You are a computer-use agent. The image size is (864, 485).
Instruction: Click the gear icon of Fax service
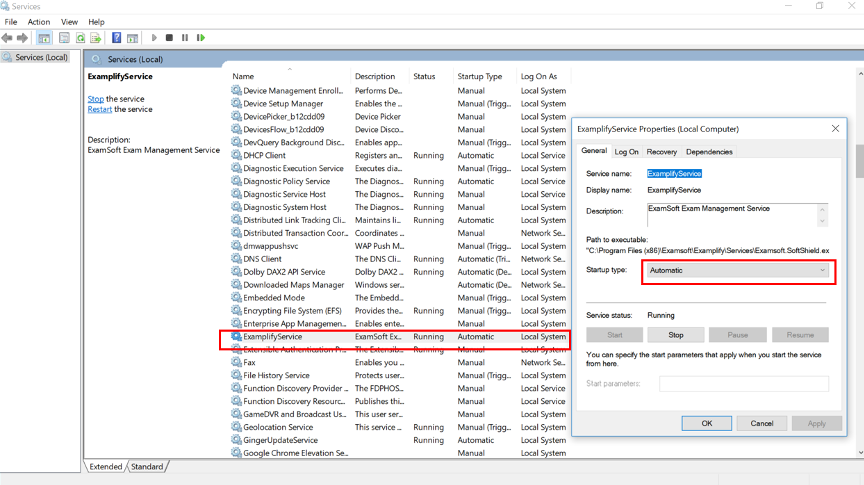coord(236,362)
